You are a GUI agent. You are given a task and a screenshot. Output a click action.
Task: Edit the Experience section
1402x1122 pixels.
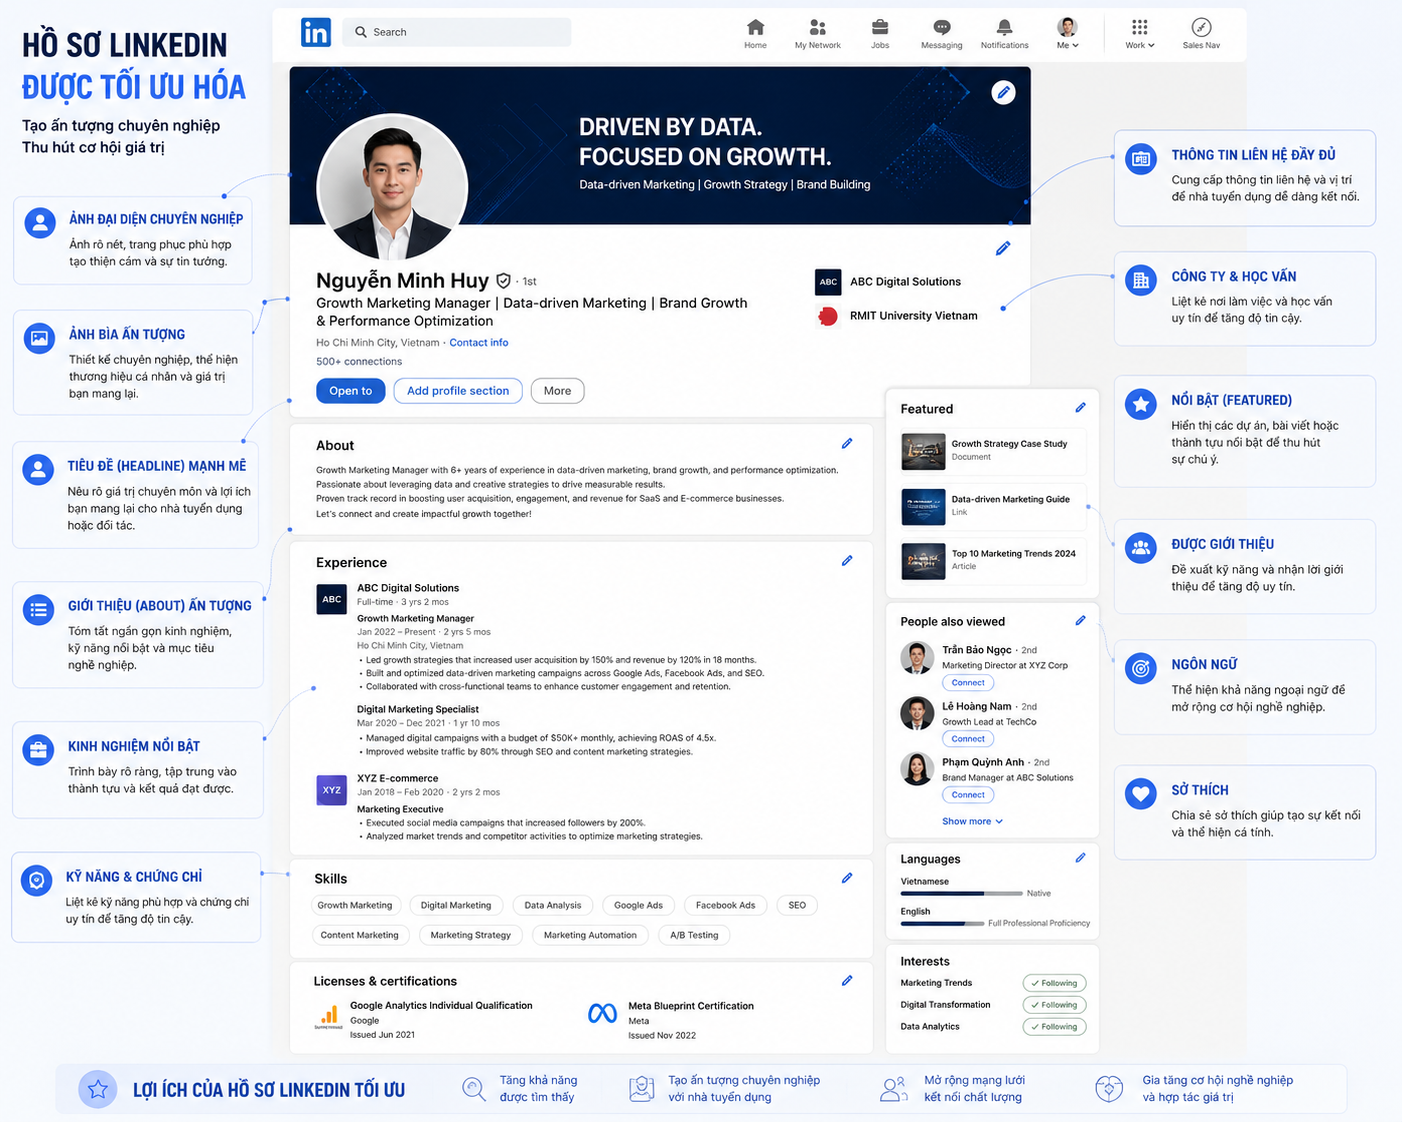pos(847,561)
